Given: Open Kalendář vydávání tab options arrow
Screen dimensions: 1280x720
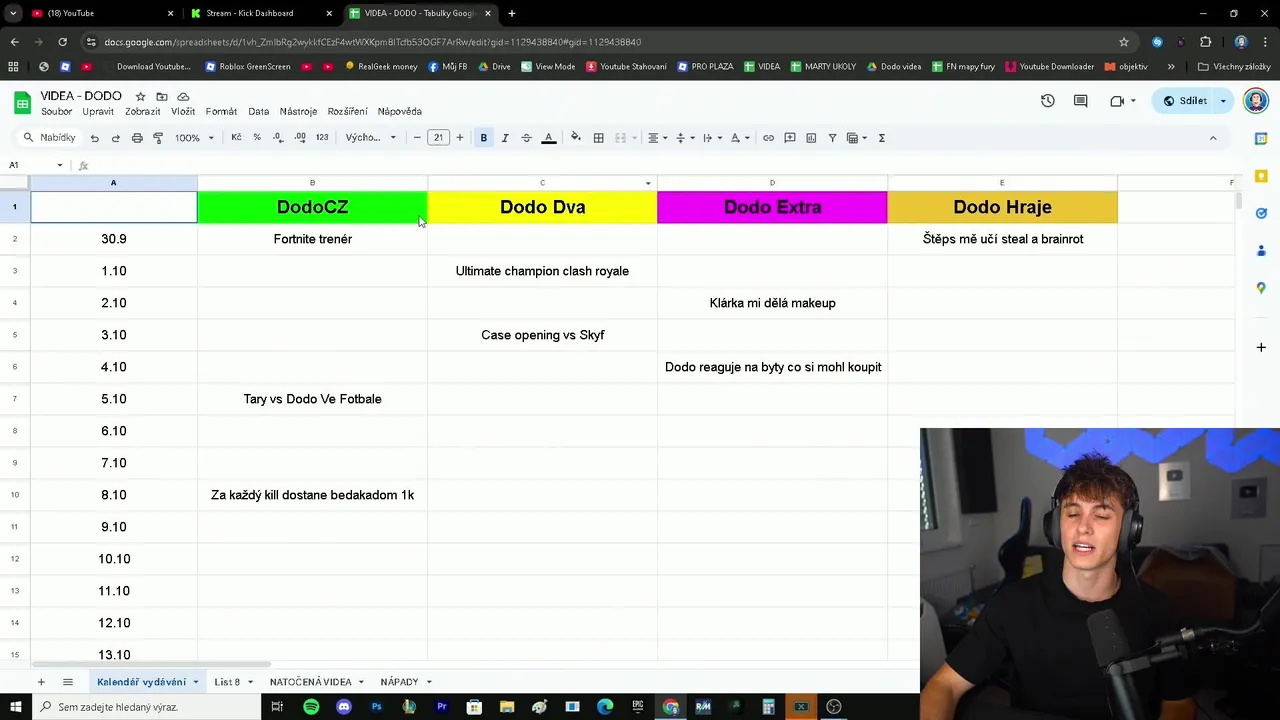Looking at the screenshot, I should (x=196, y=682).
